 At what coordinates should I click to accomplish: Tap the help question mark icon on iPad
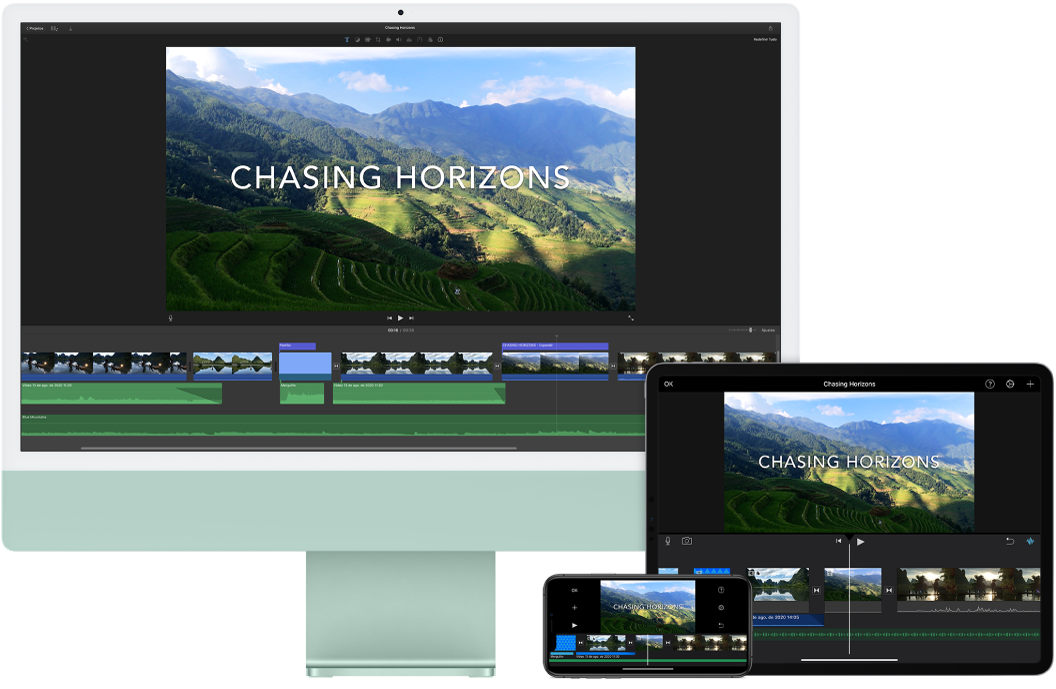pos(990,384)
